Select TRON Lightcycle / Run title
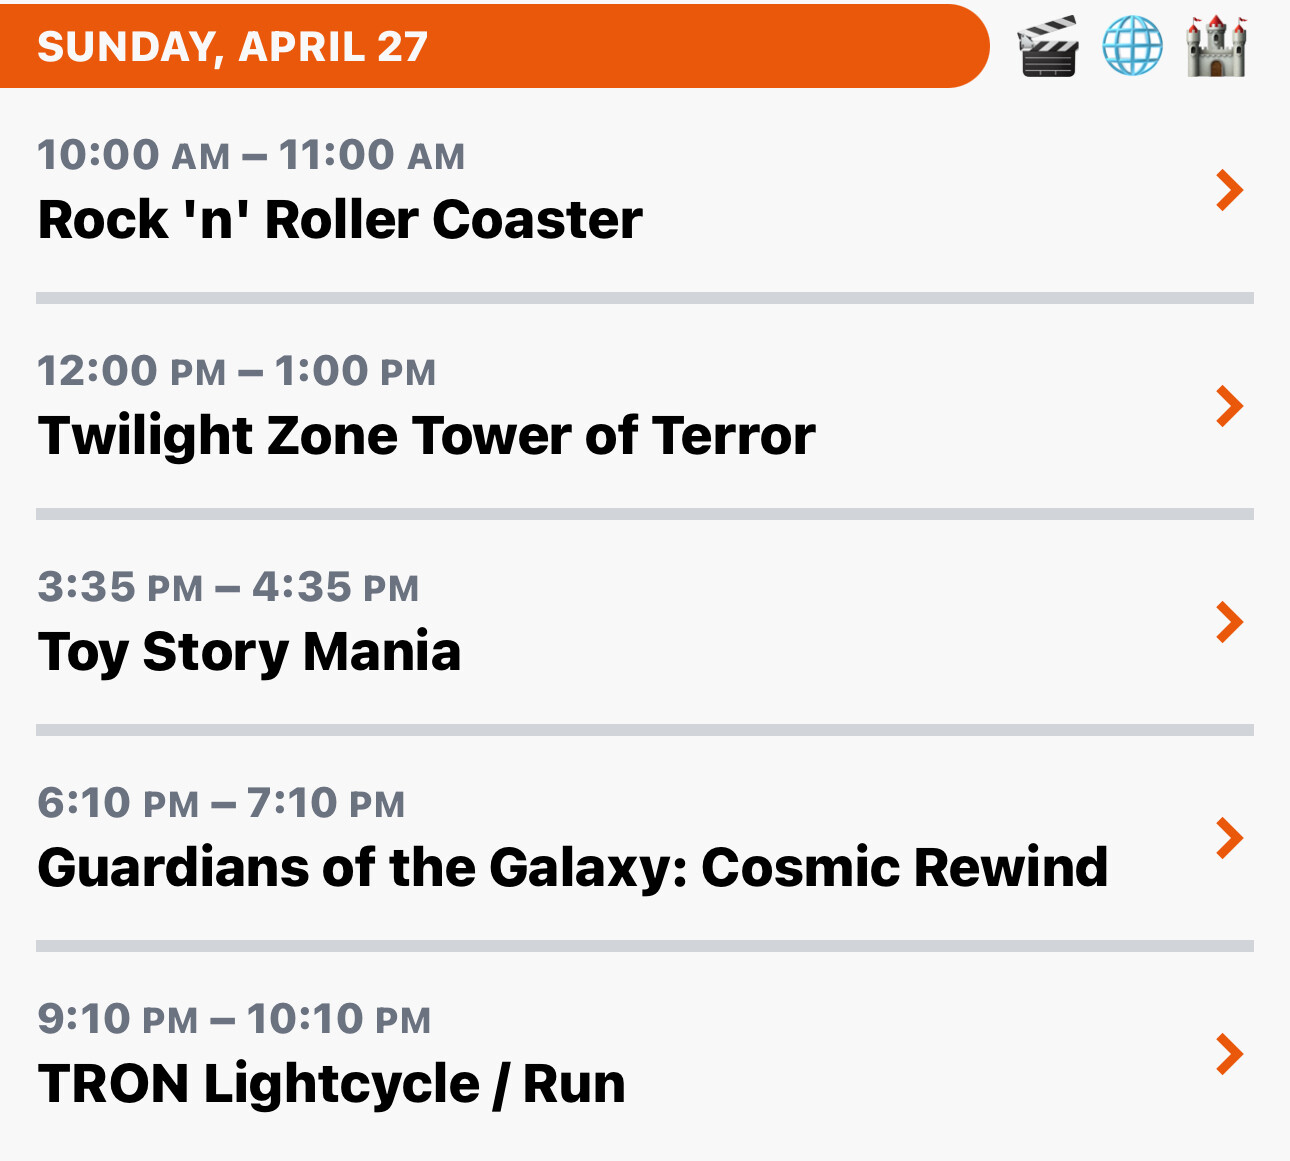 tap(332, 1084)
